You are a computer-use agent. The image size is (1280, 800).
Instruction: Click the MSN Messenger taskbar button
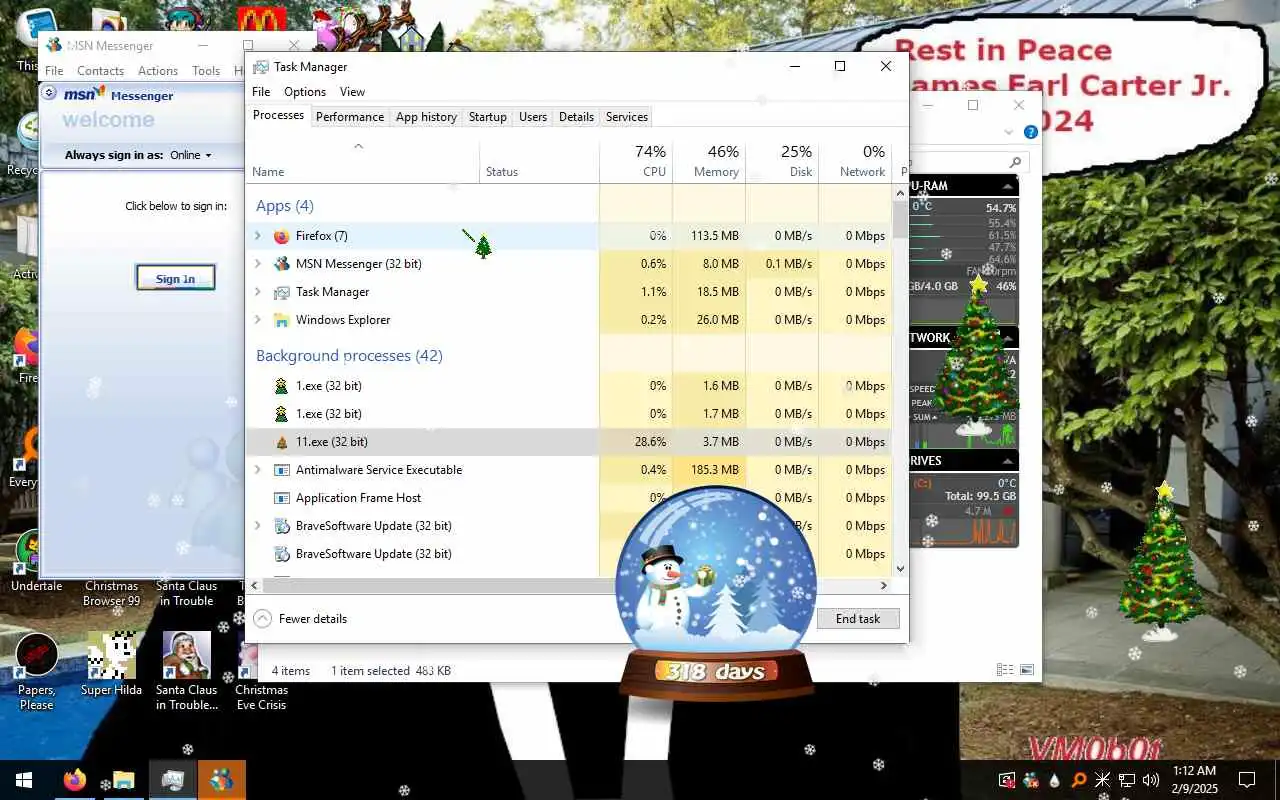tap(221, 780)
